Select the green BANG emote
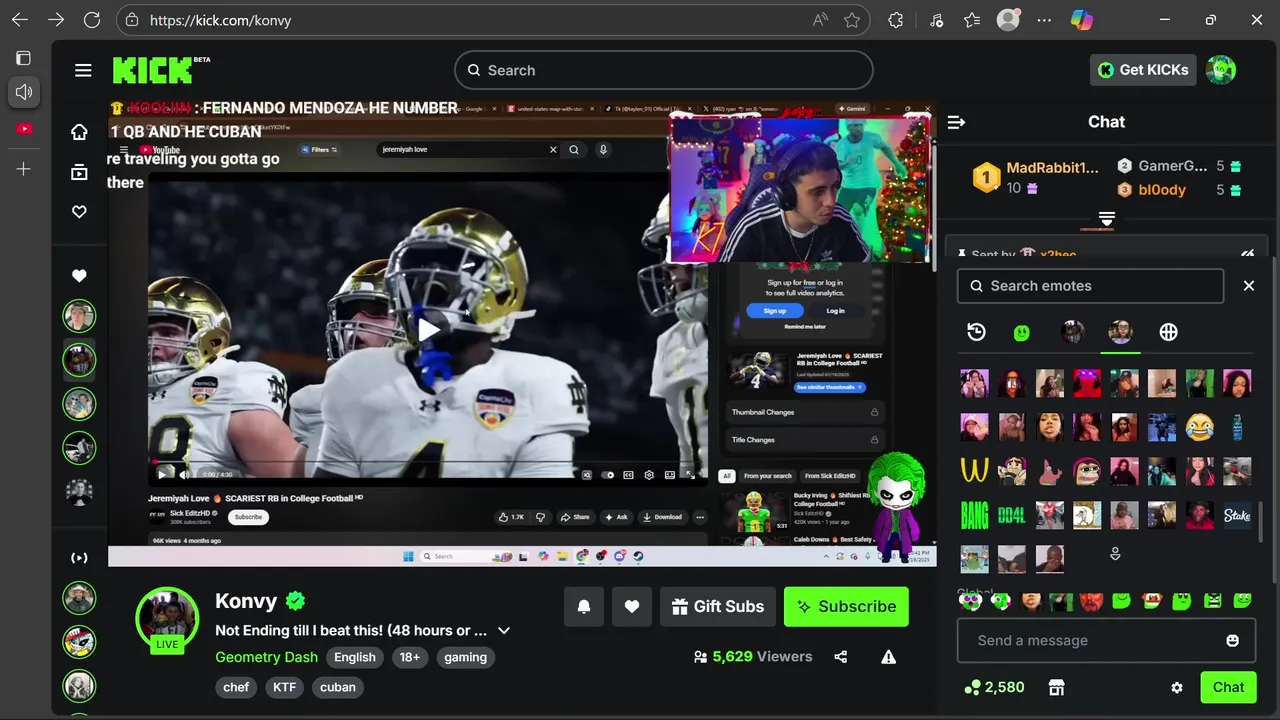The width and height of the screenshot is (1280, 720). tap(974, 515)
